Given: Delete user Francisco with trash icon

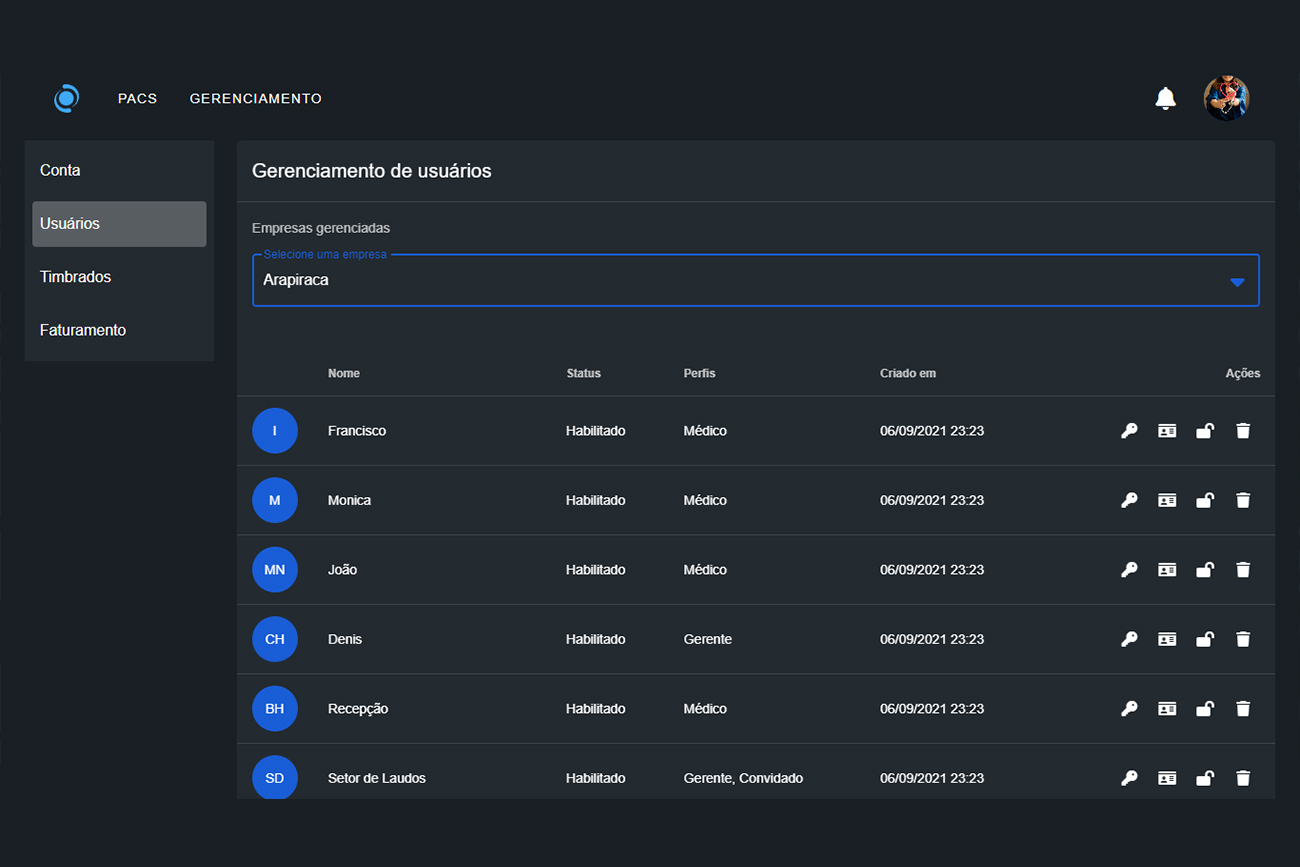Looking at the screenshot, I should pos(1243,431).
